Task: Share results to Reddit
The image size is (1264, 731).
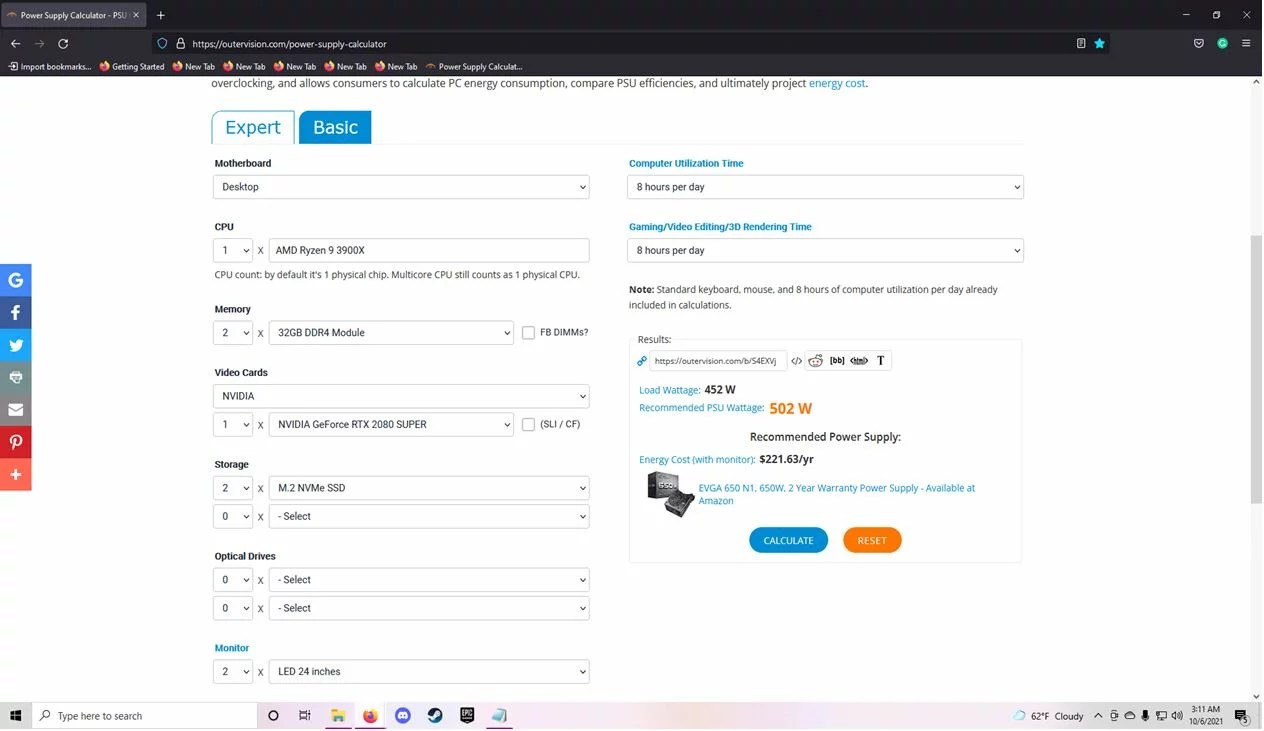Action: [816, 361]
